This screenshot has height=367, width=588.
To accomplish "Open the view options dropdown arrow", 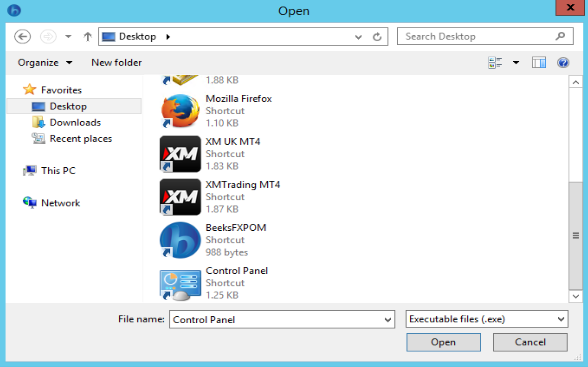I will coord(516,63).
